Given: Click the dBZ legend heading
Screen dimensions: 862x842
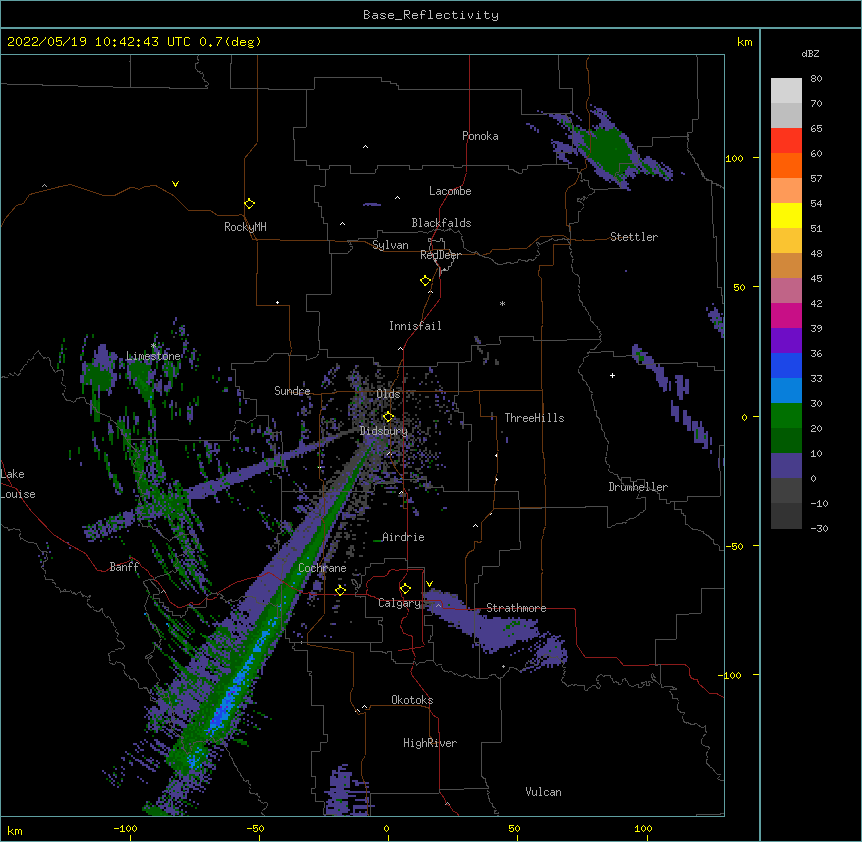Looking at the screenshot, I should point(810,54).
